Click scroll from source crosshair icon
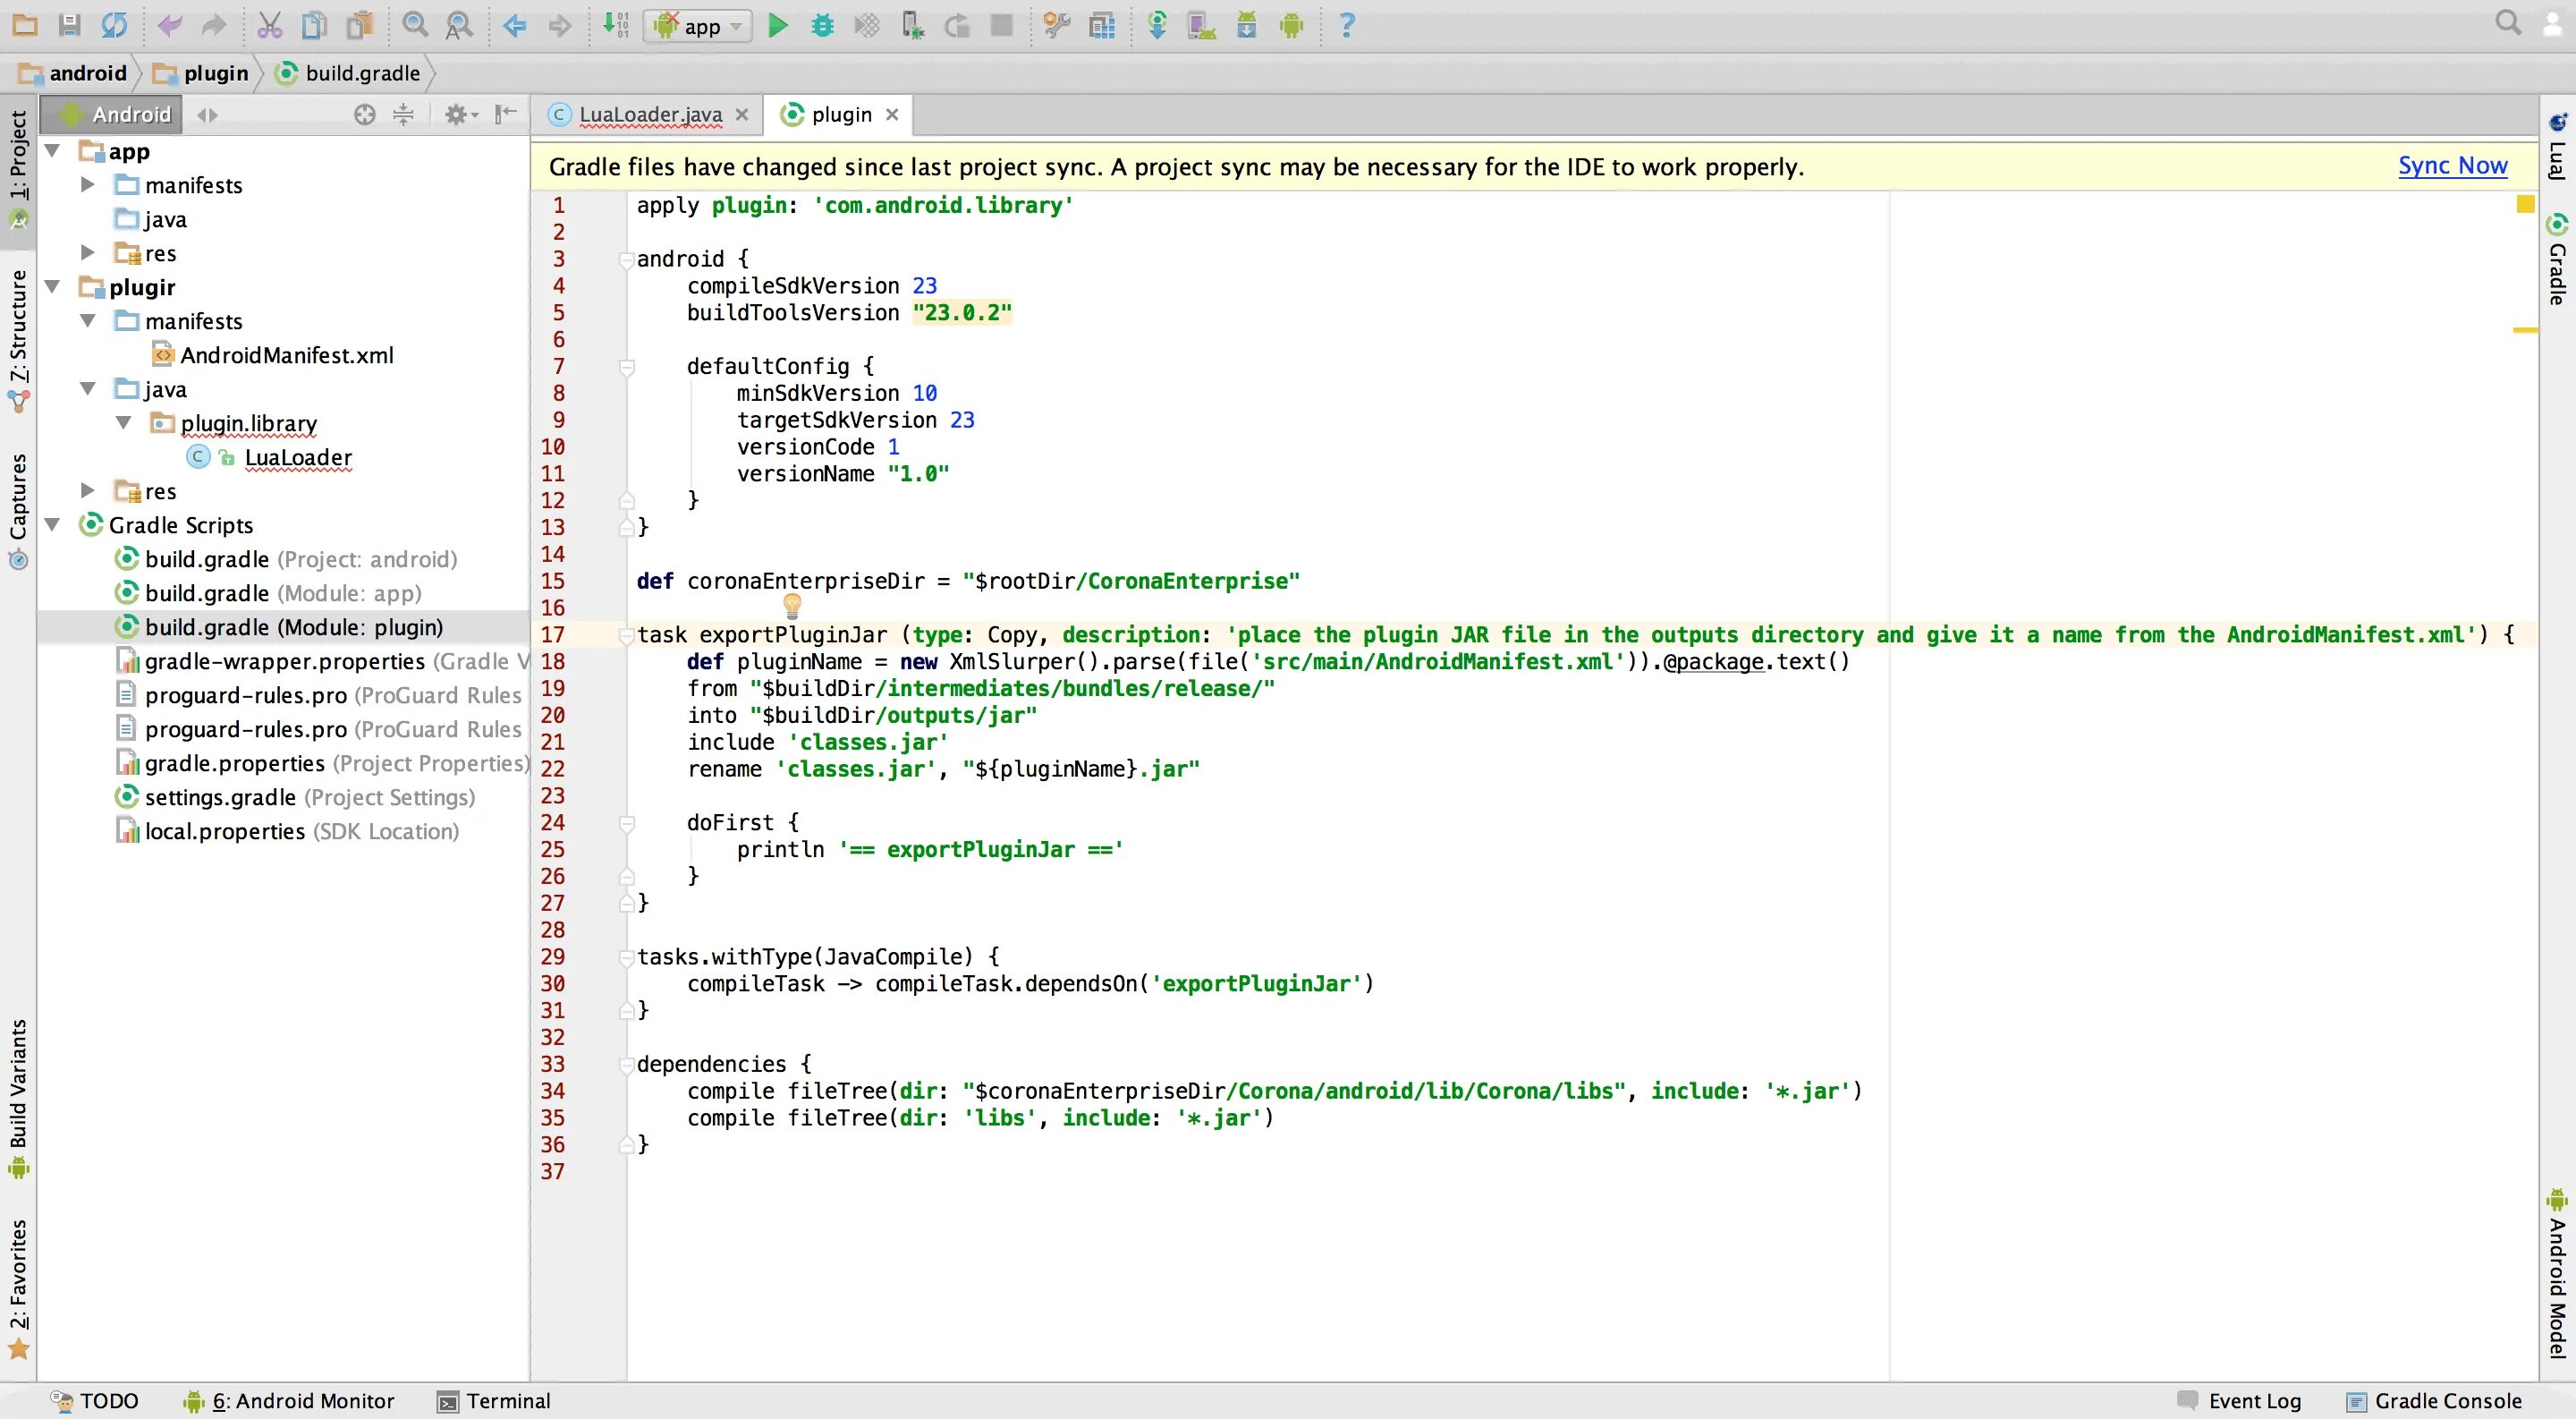This screenshot has width=2576, height=1419. point(365,115)
